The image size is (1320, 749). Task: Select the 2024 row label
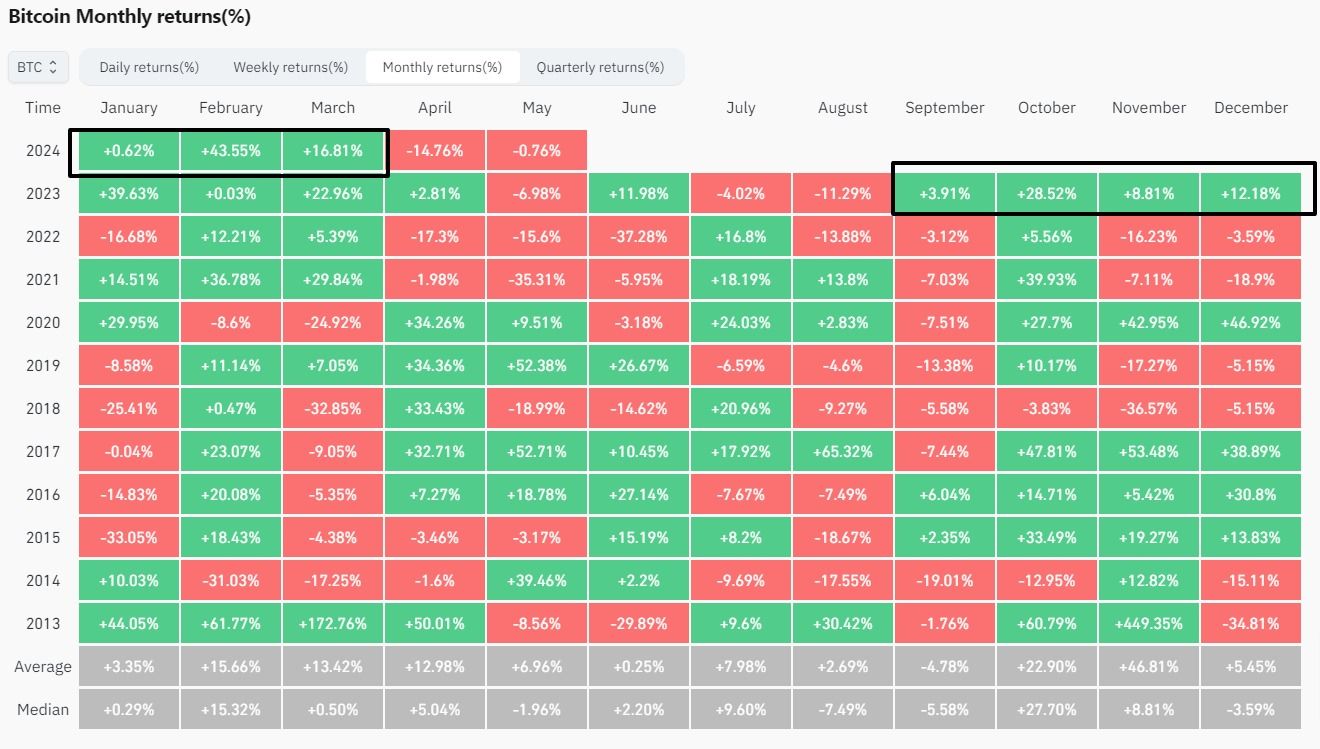pyautogui.click(x=43, y=151)
